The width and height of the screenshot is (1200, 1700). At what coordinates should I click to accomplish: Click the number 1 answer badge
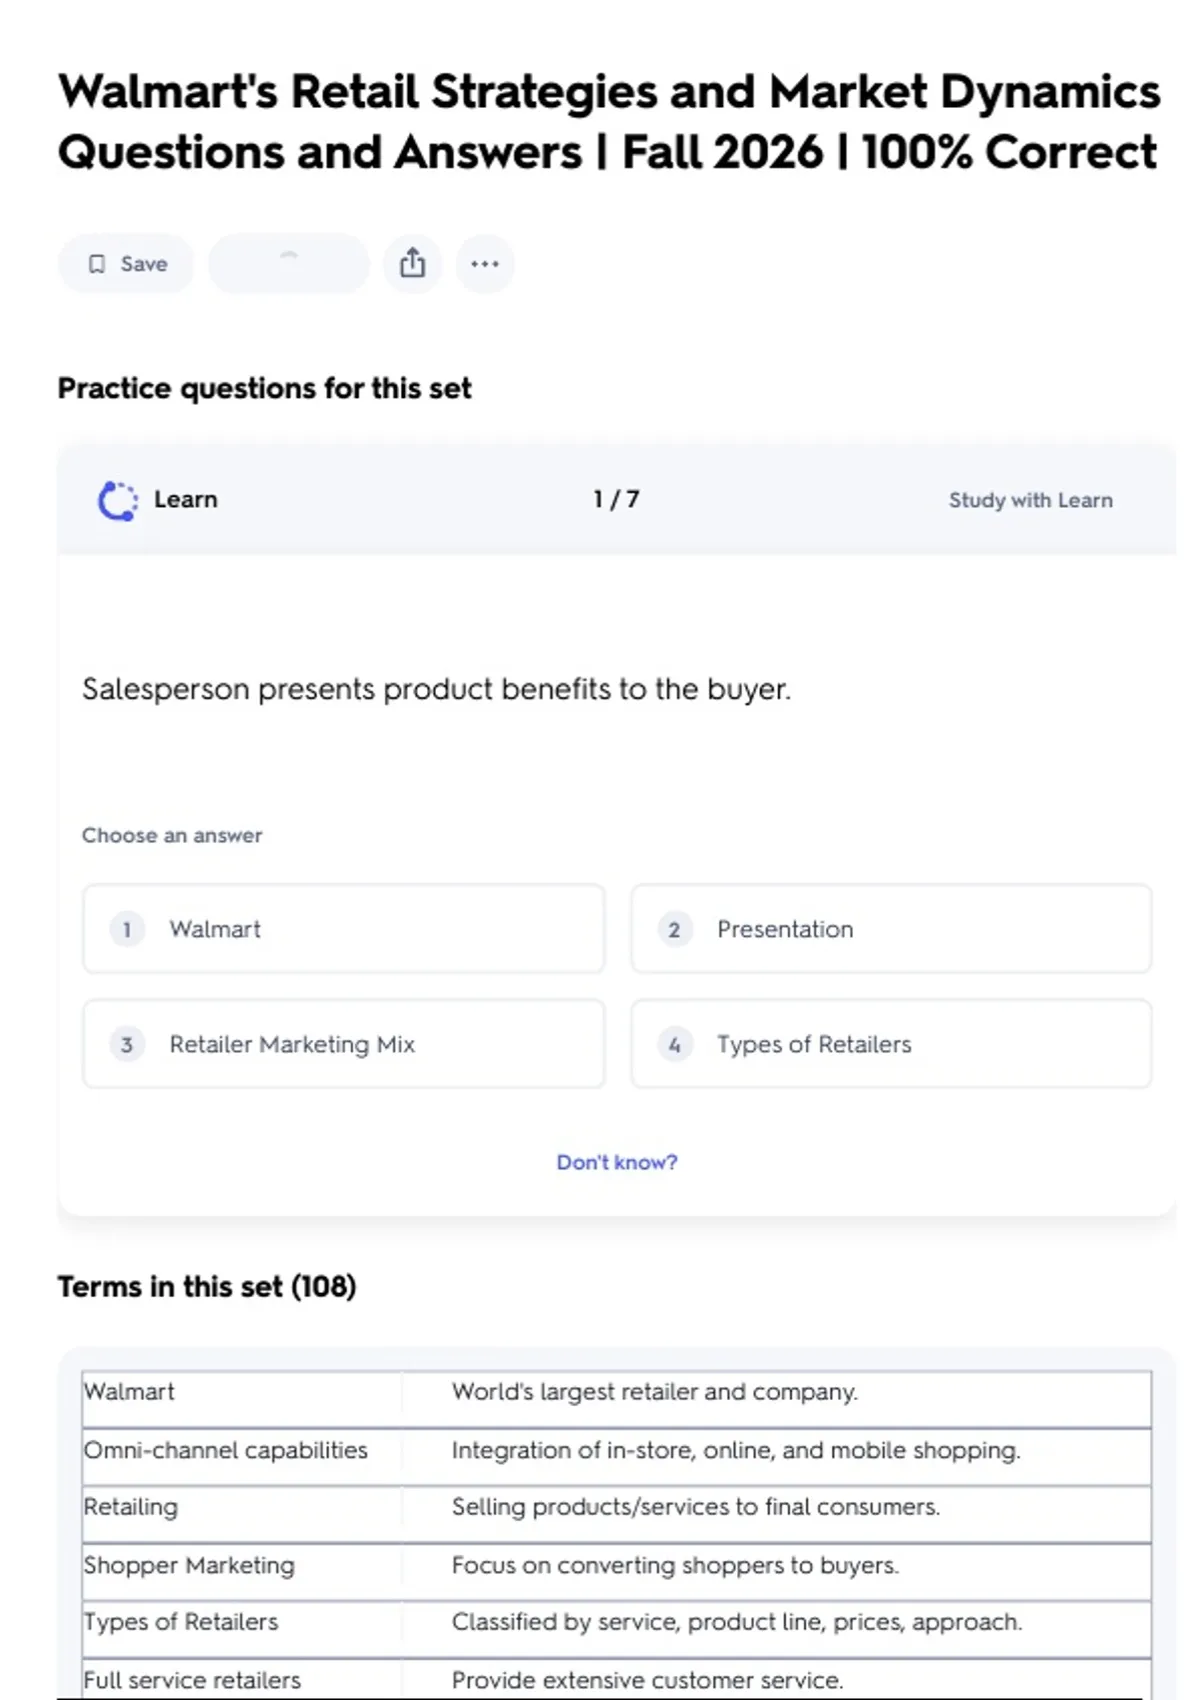(x=127, y=930)
